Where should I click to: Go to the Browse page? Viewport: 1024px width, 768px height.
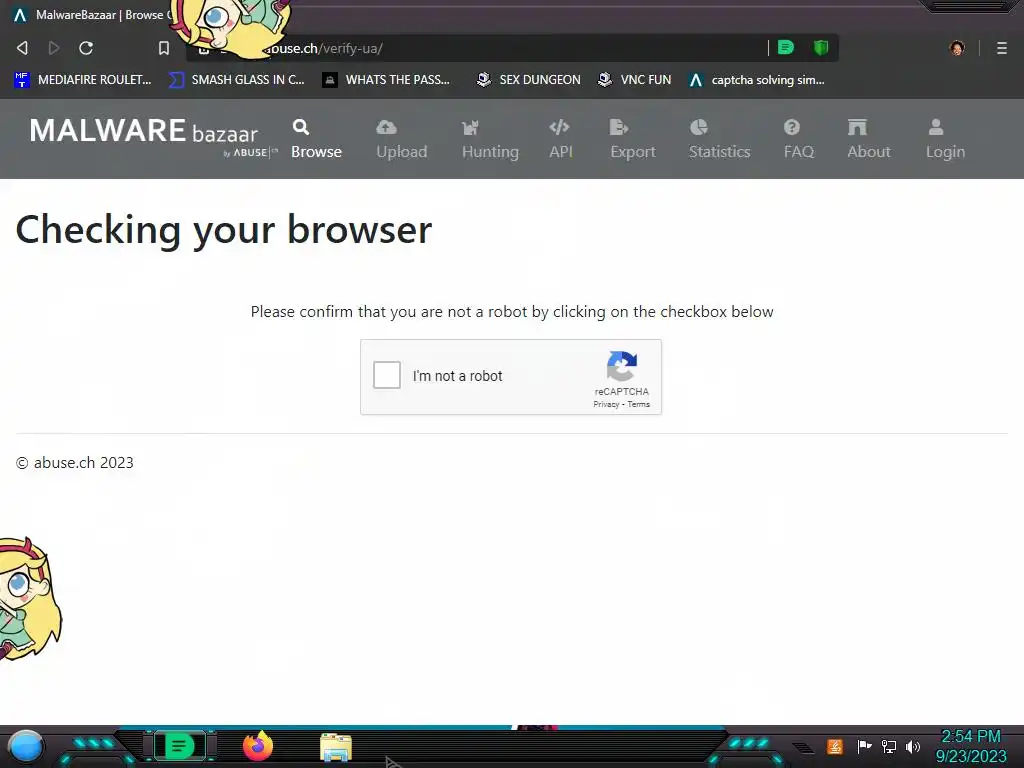(316, 139)
